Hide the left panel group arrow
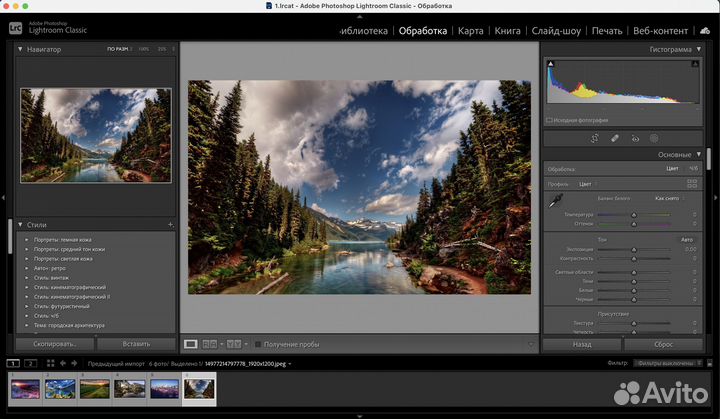The height and width of the screenshot is (419, 720). pyautogui.click(x=3, y=198)
